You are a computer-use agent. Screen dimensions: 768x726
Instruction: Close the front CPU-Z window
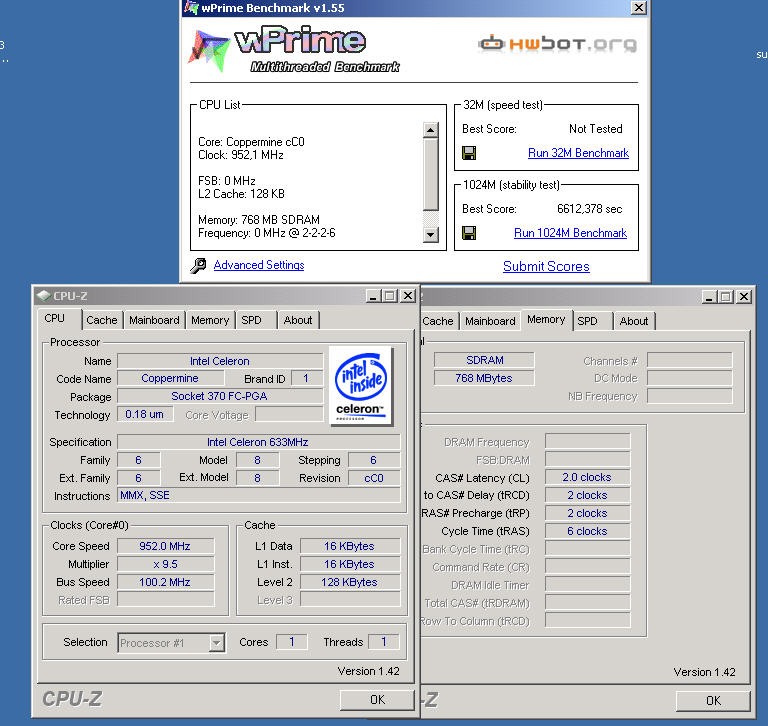[408, 296]
